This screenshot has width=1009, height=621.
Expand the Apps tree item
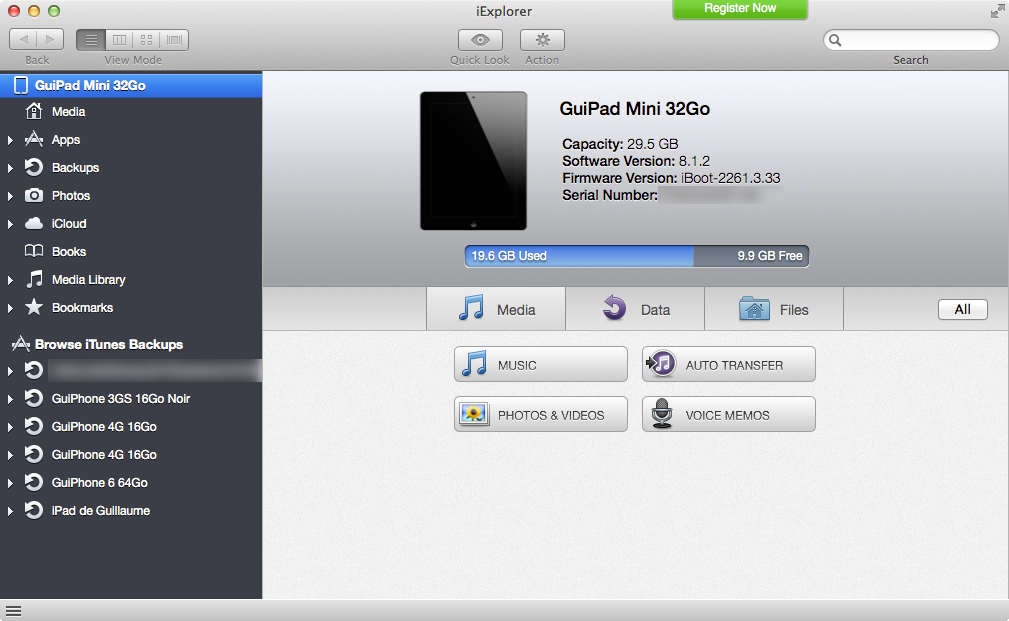[10, 140]
